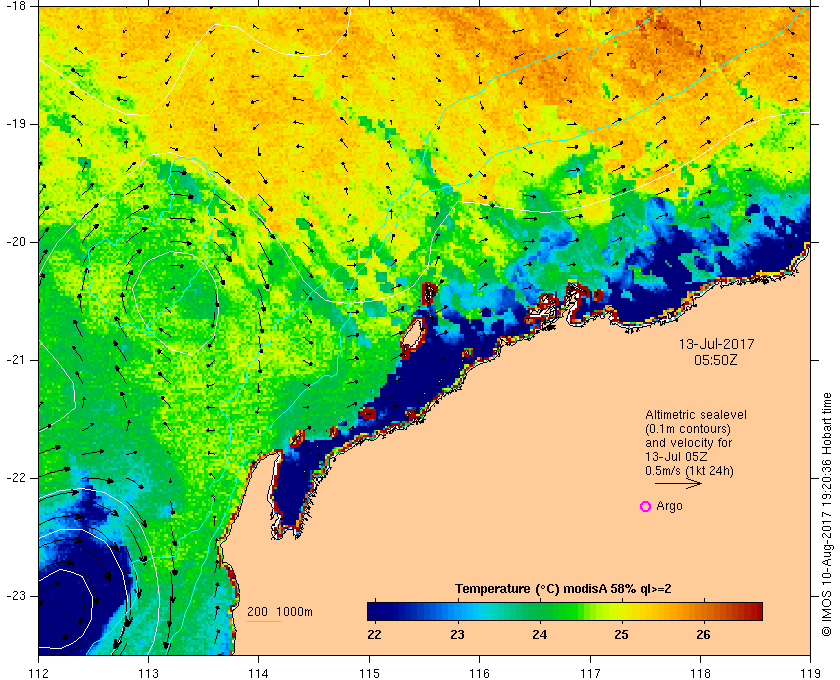Click the -18 latitude axis label
The height and width of the screenshot is (680, 840).
tap(16, 6)
